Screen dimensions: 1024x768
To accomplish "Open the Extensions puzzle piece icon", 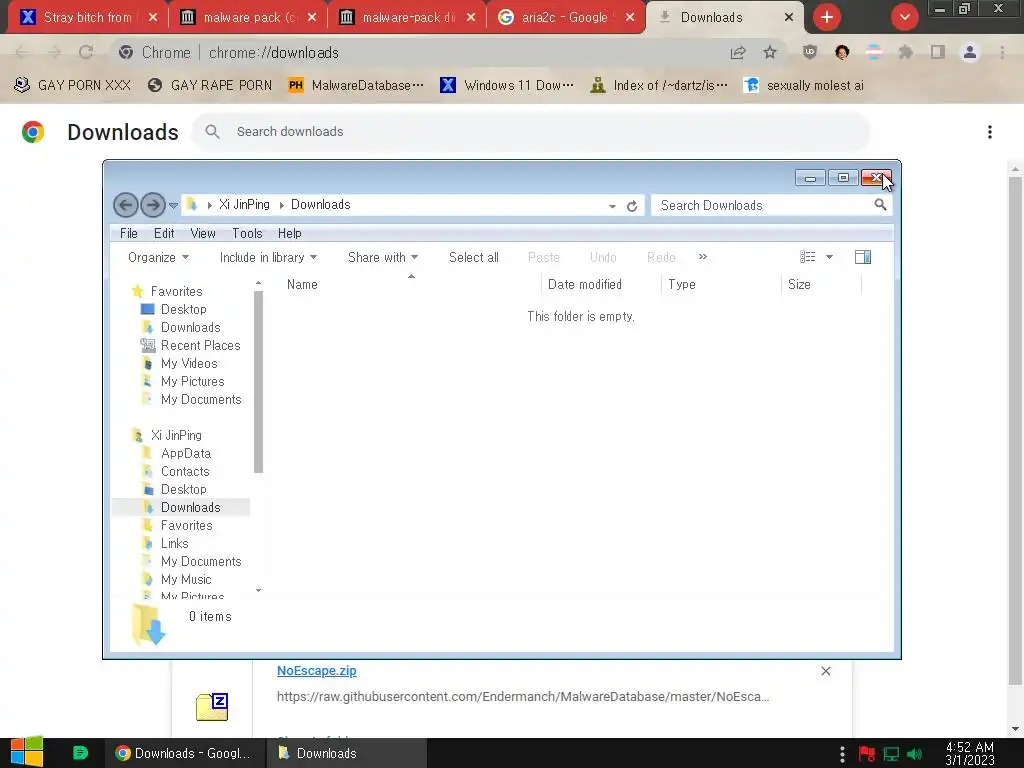I will coord(905,52).
